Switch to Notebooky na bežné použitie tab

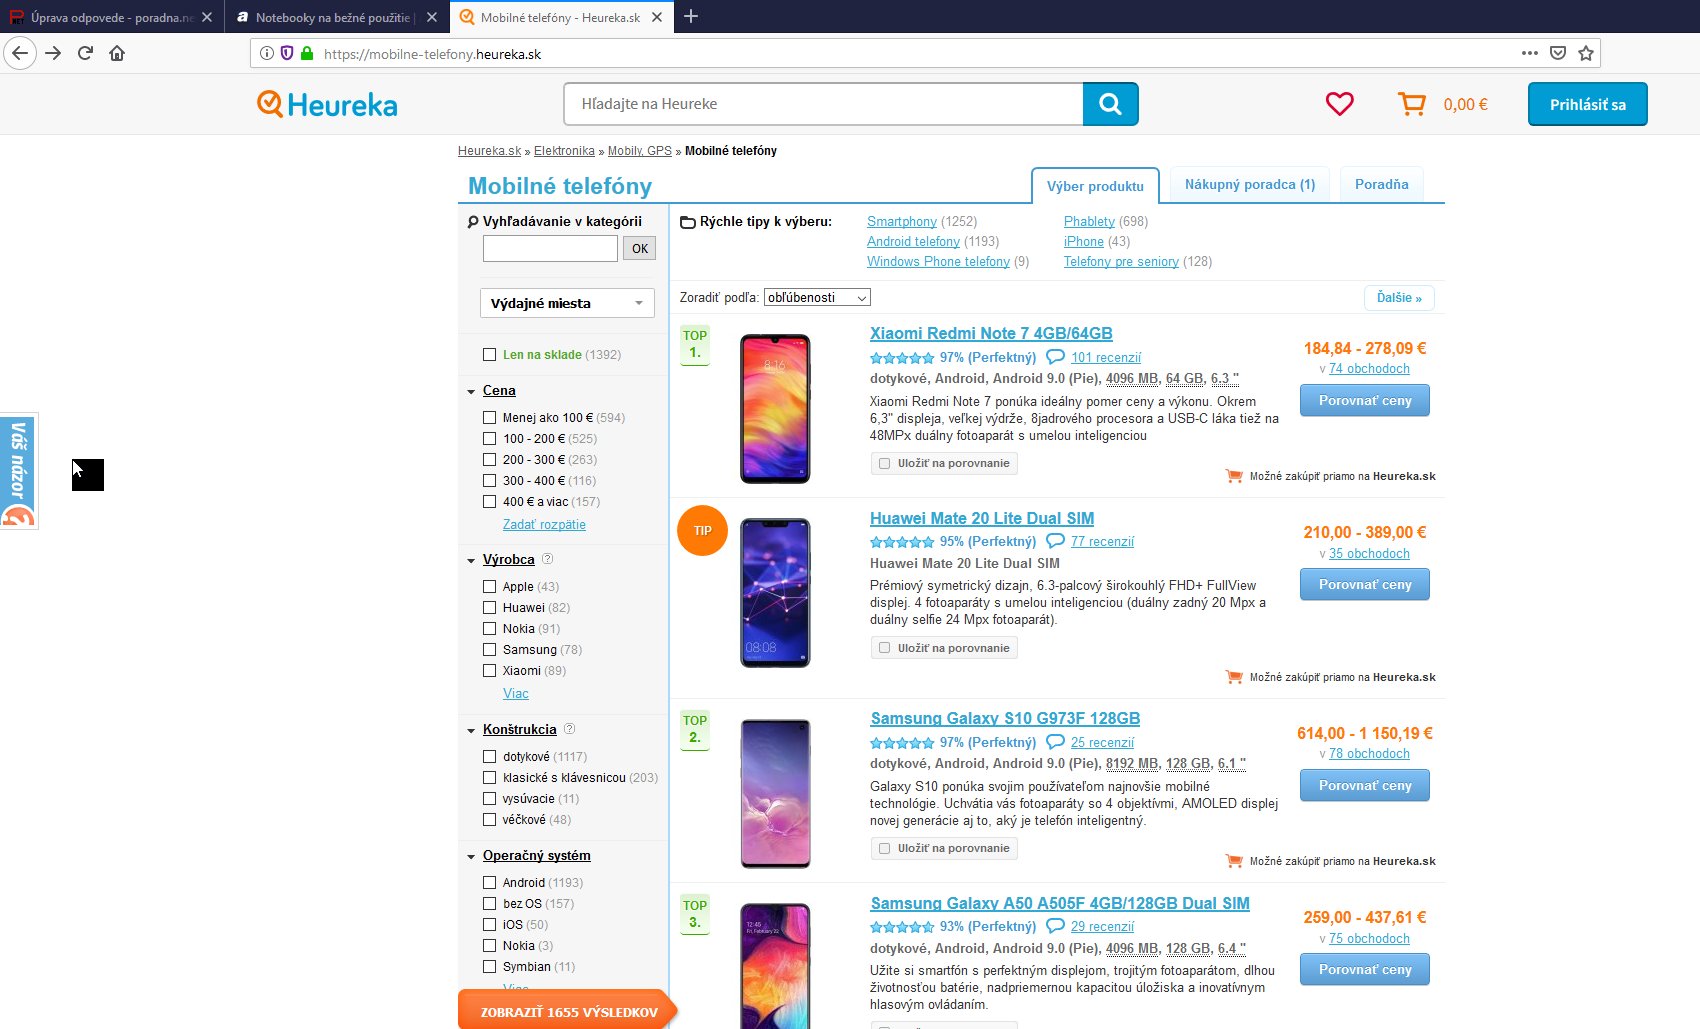click(337, 17)
